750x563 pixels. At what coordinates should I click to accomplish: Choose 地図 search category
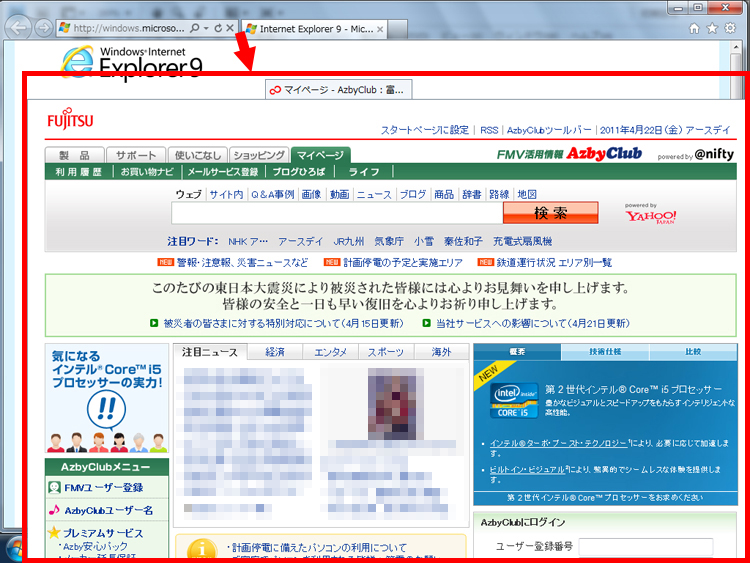pyautogui.click(x=527, y=194)
